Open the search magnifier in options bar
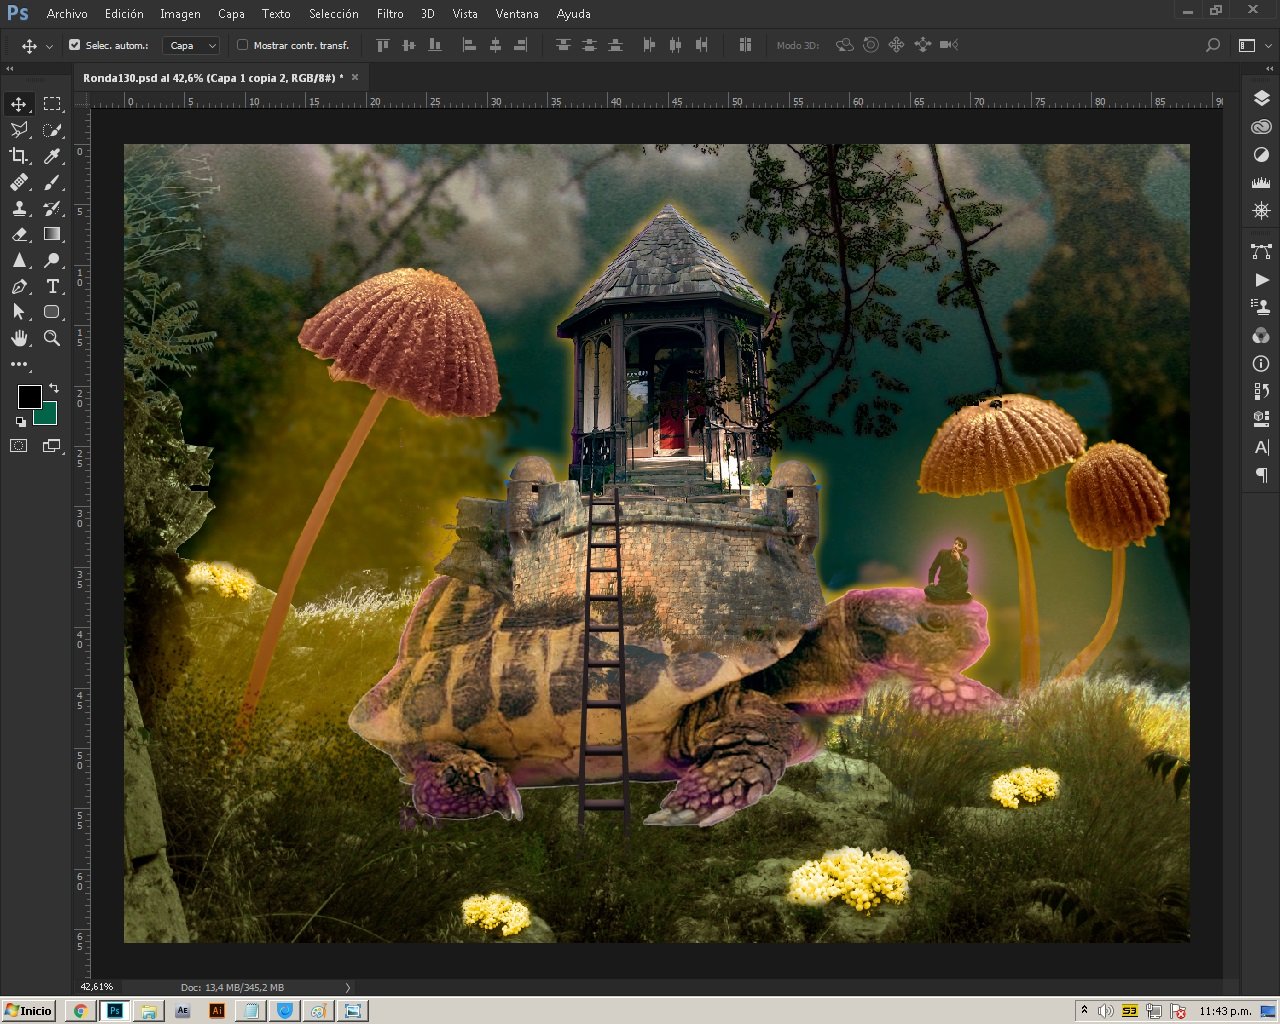 point(1213,45)
